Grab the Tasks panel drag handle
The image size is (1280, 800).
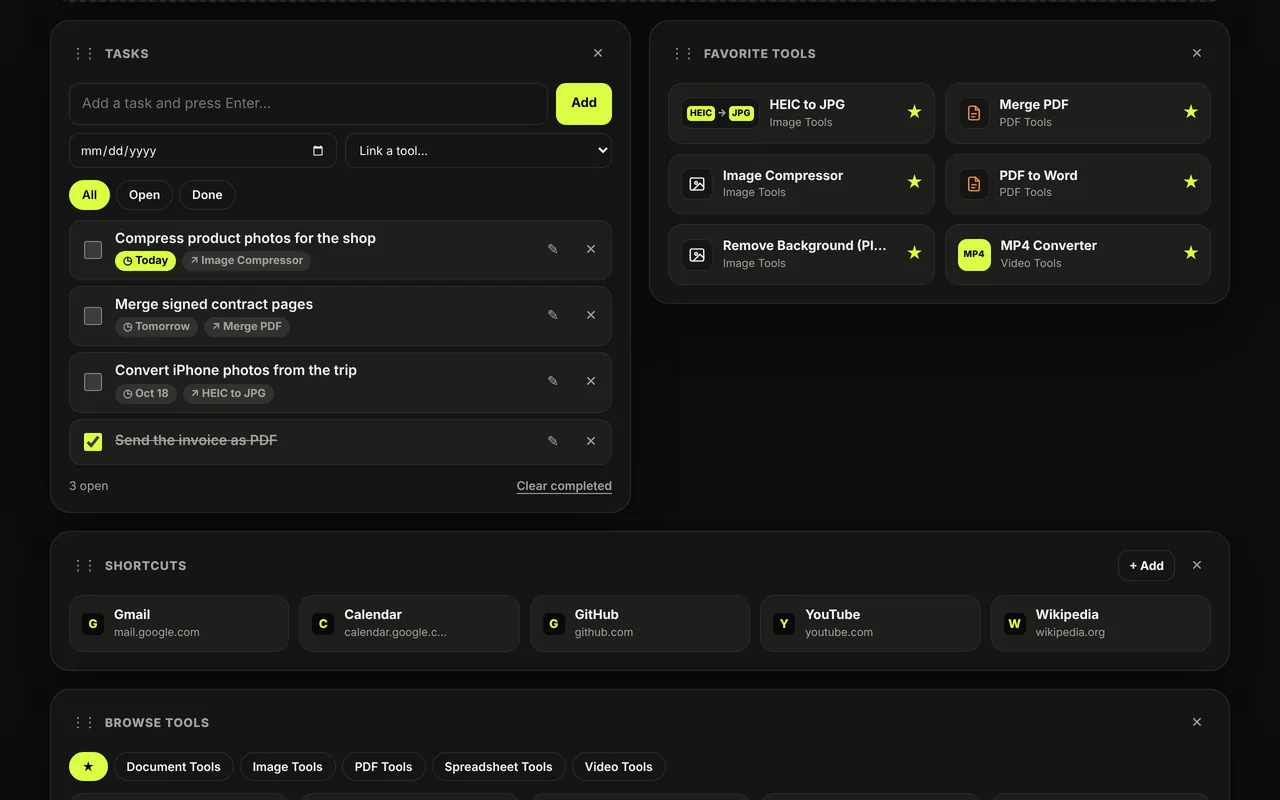point(84,54)
